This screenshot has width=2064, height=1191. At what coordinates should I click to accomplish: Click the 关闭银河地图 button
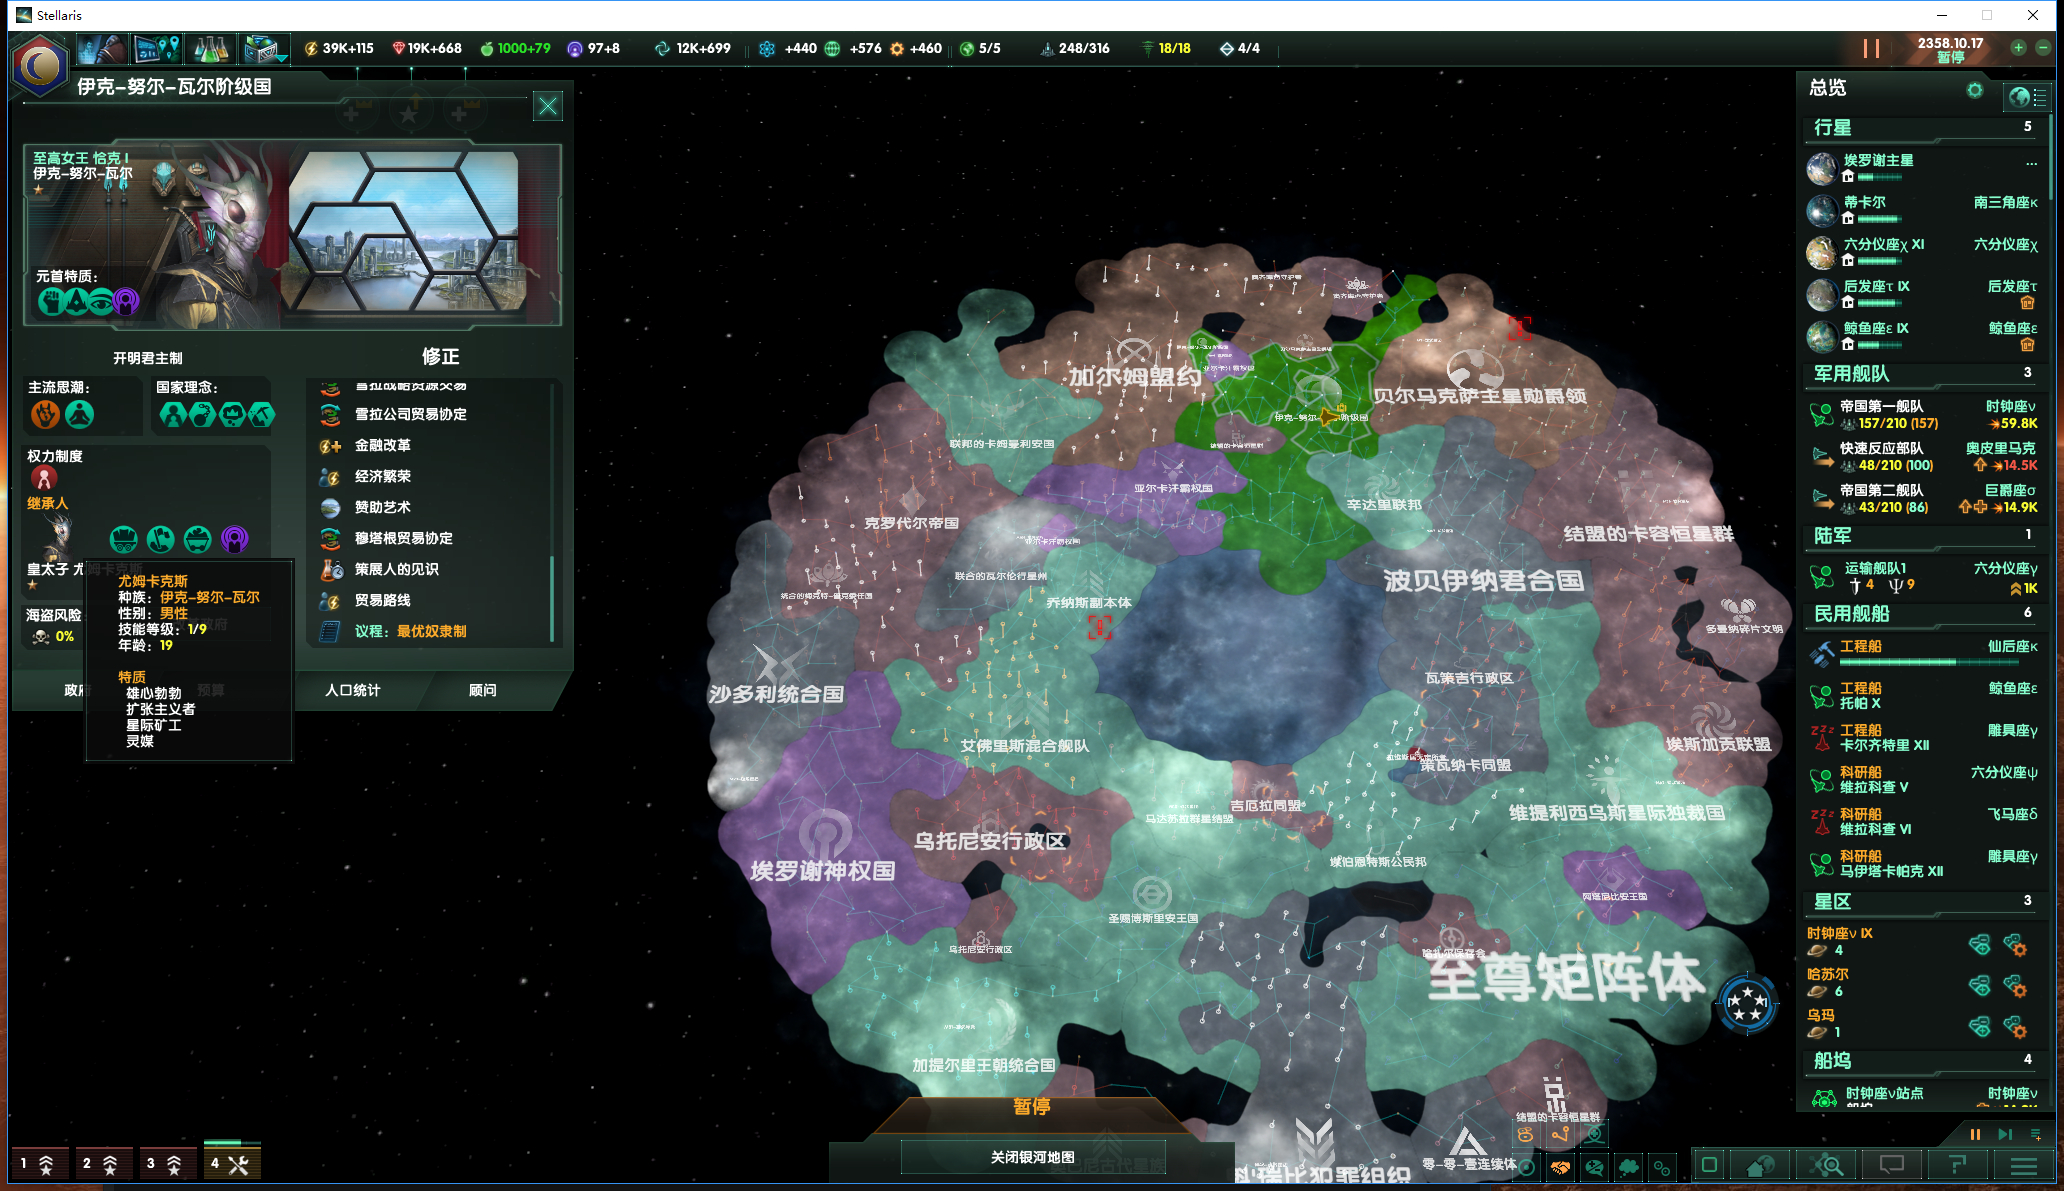[x=1032, y=1157]
